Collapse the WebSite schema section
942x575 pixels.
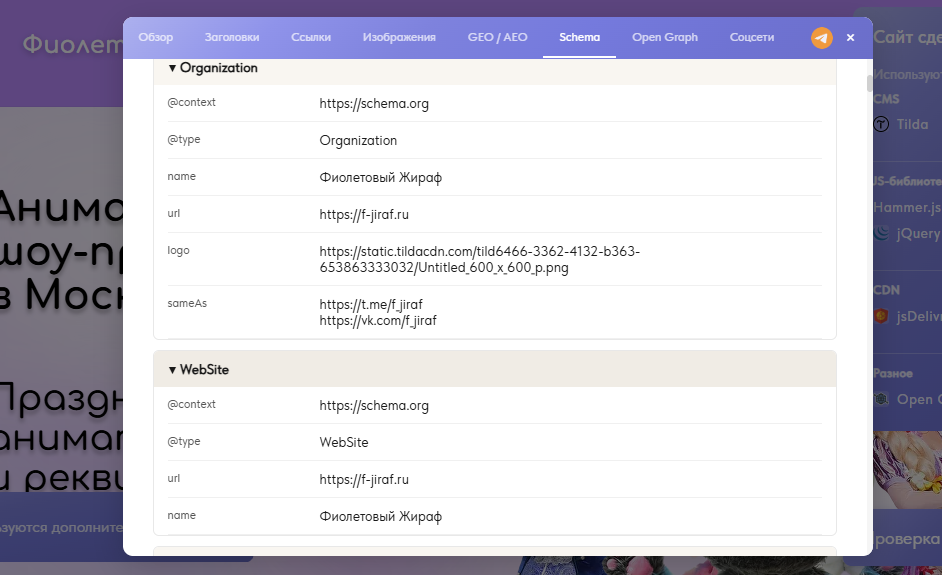coord(494,369)
